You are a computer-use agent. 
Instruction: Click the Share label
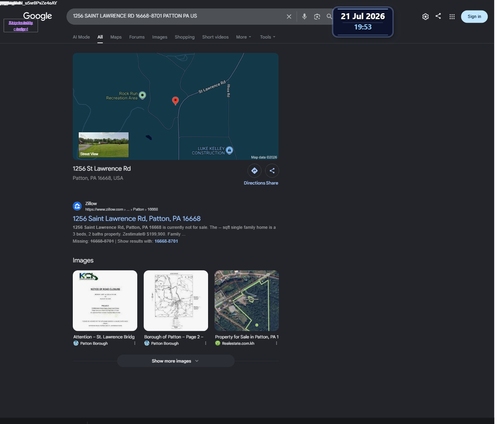click(x=272, y=183)
